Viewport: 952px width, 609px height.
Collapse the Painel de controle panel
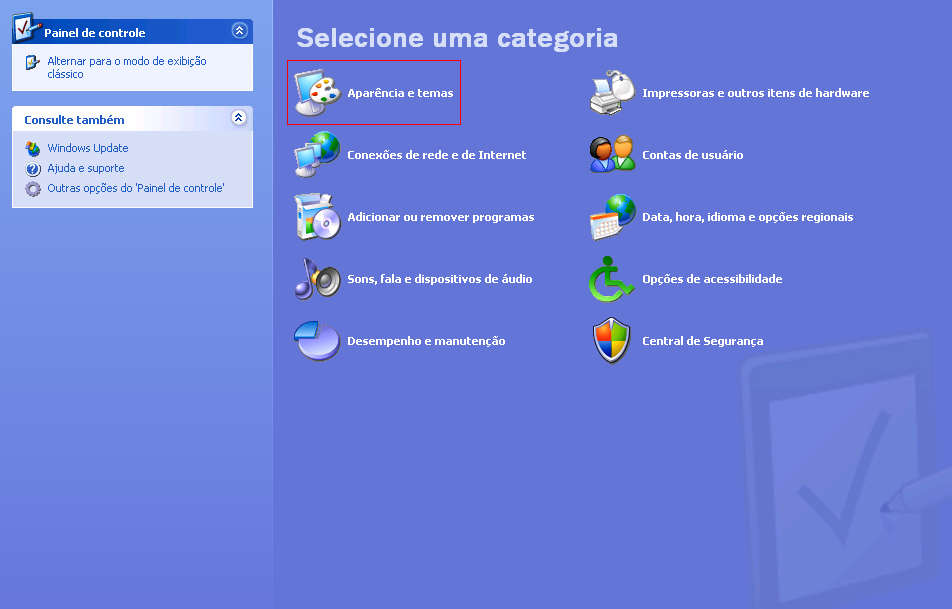click(x=239, y=31)
